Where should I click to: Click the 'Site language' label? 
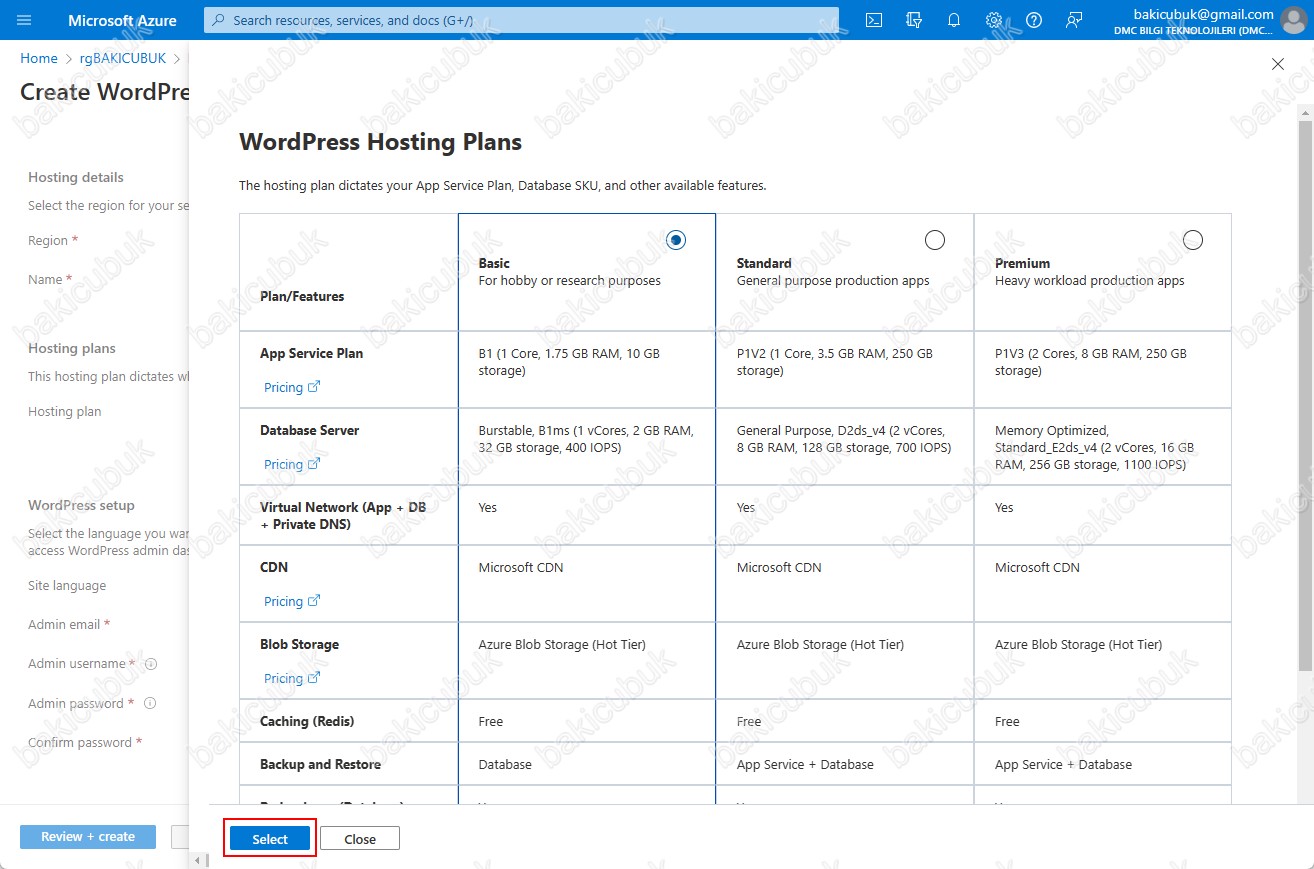pos(67,586)
